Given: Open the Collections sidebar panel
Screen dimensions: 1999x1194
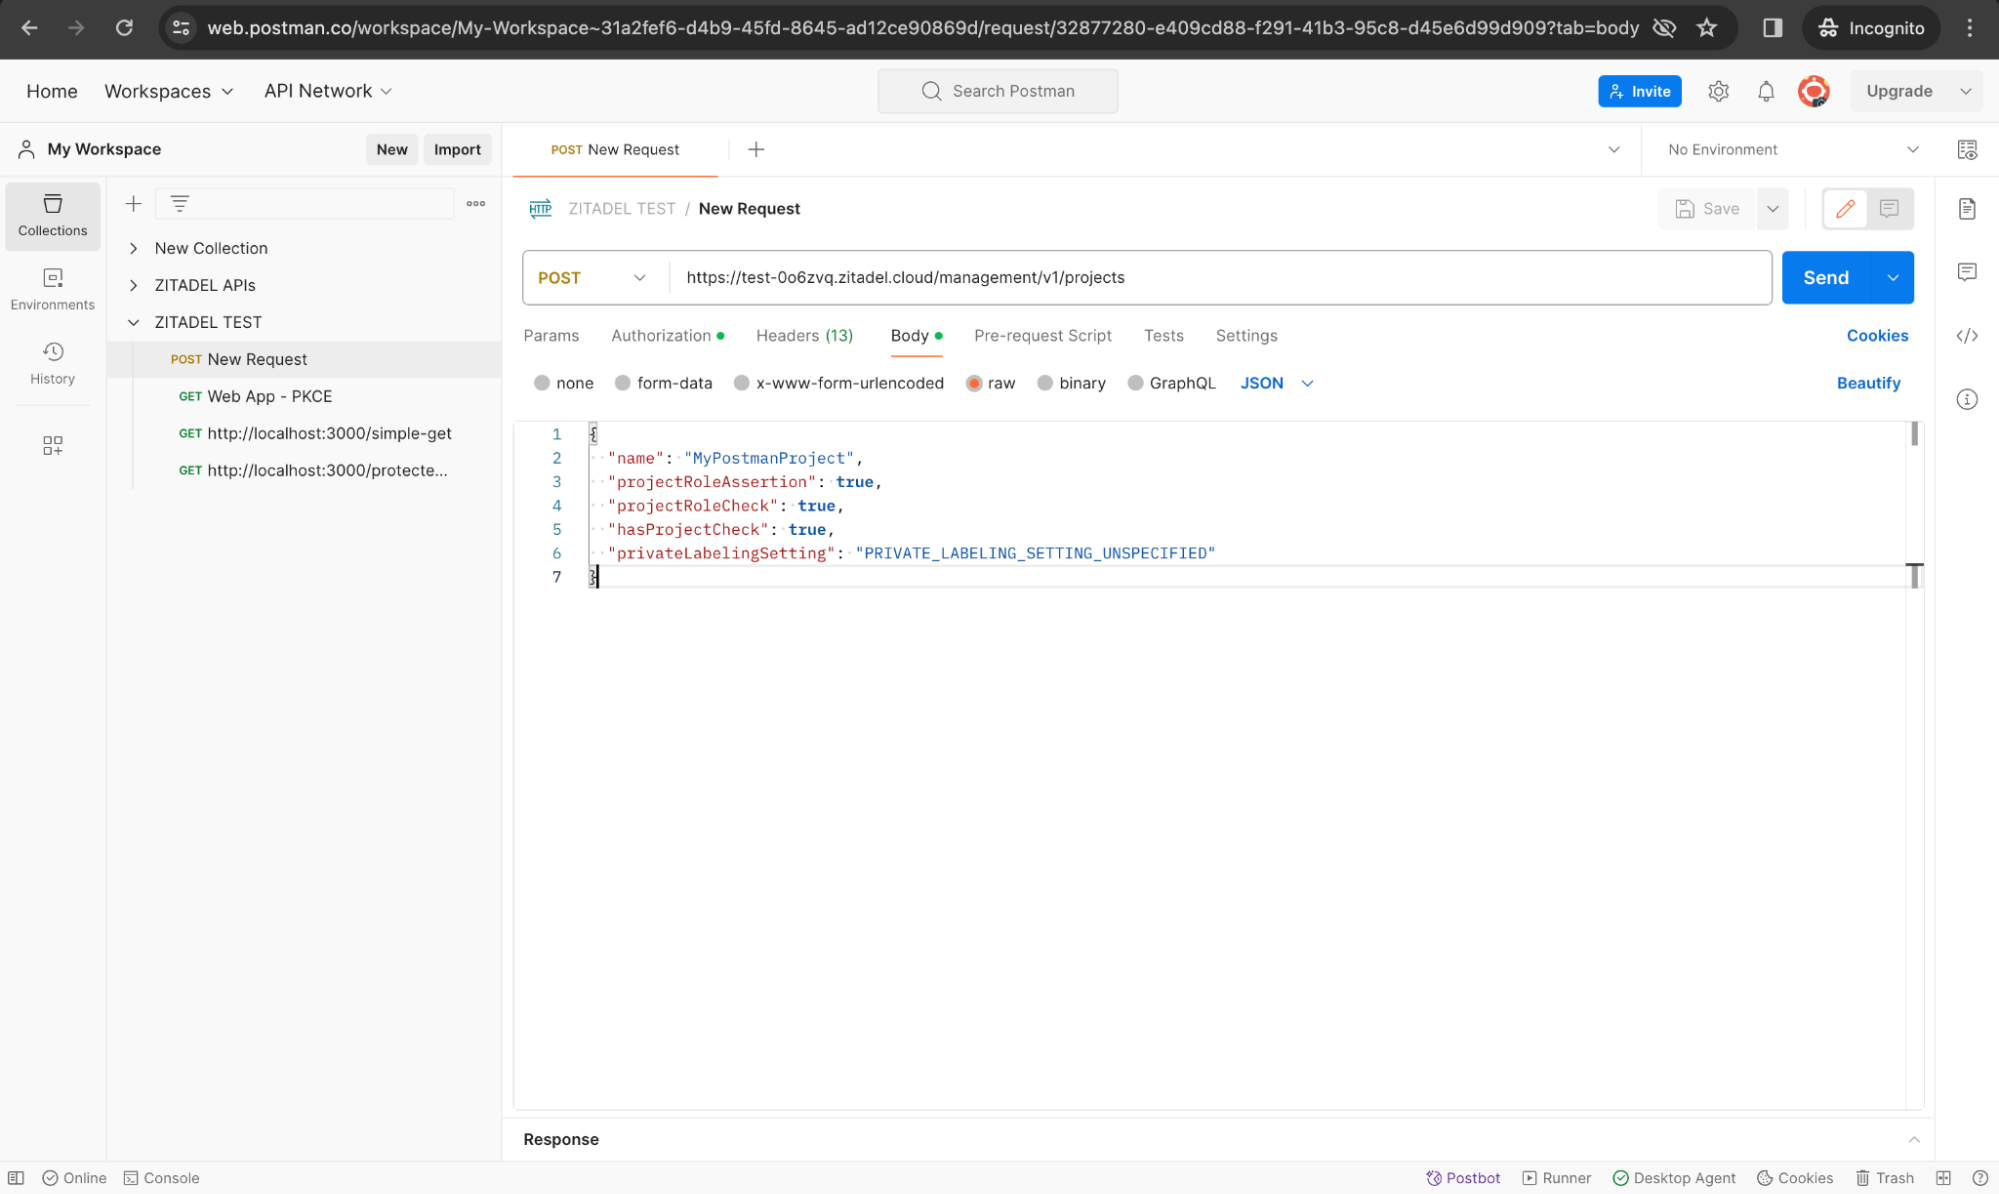Looking at the screenshot, I should [x=52, y=215].
